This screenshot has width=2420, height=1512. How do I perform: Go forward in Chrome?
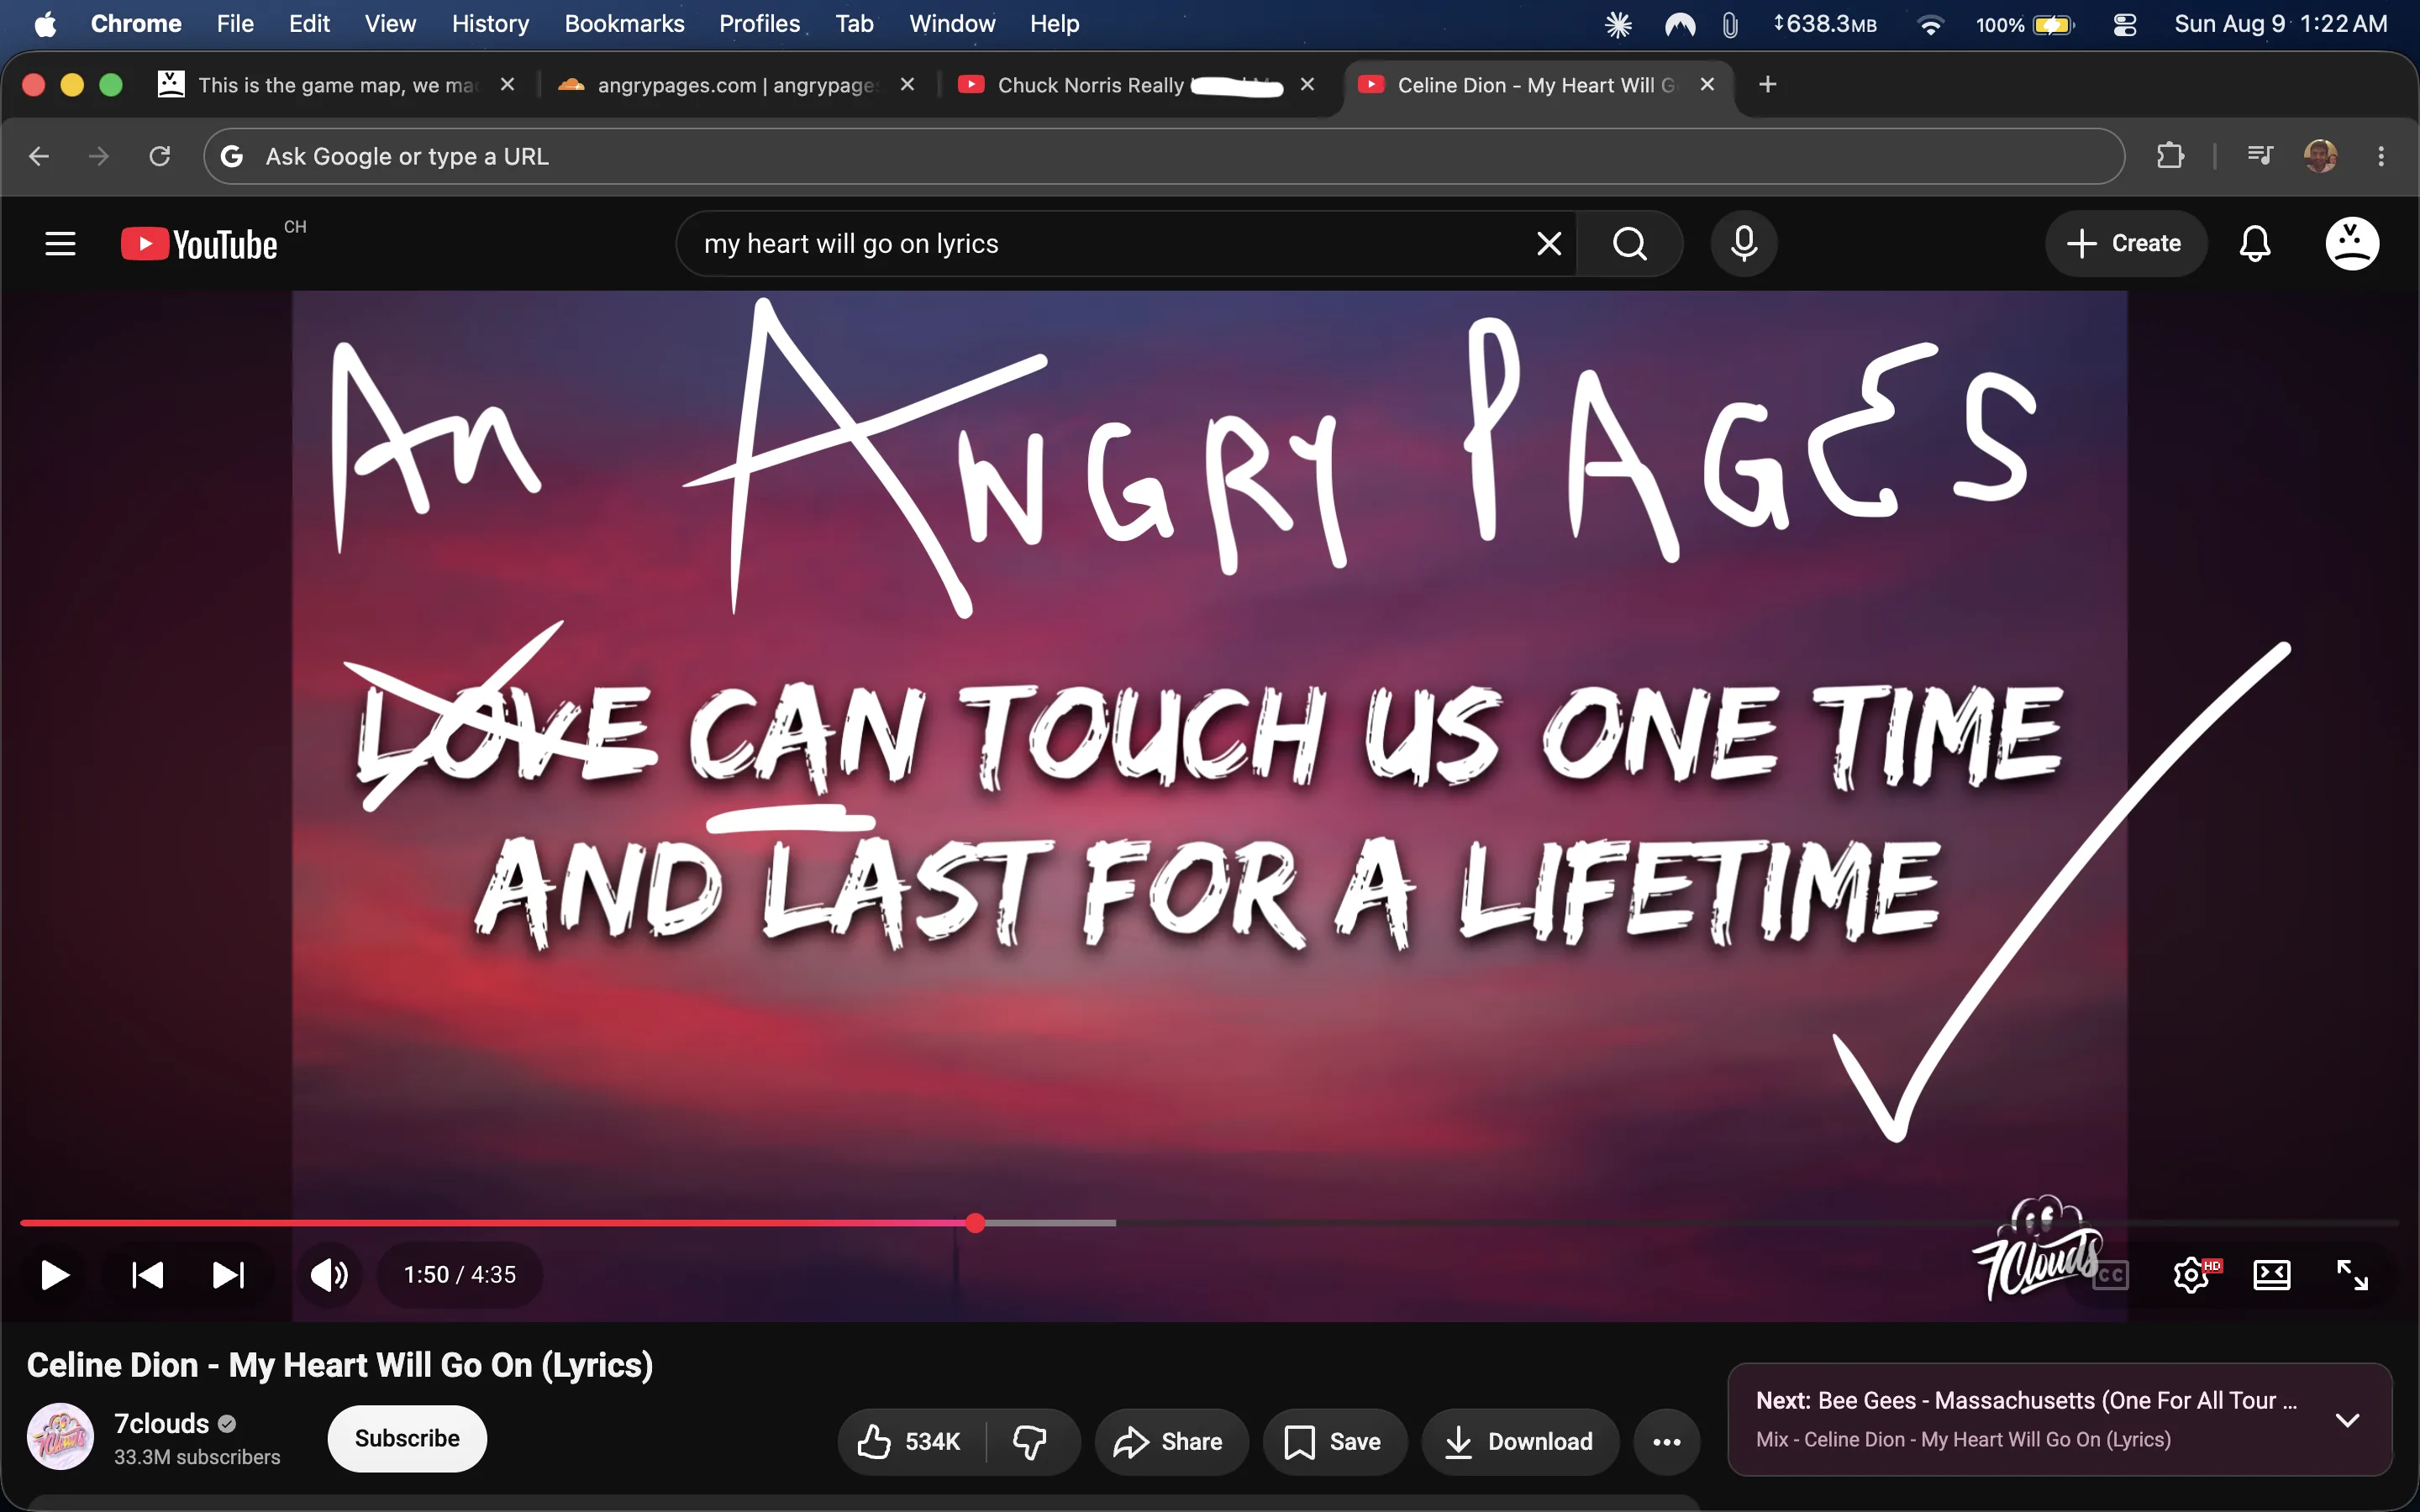coord(98,156)
